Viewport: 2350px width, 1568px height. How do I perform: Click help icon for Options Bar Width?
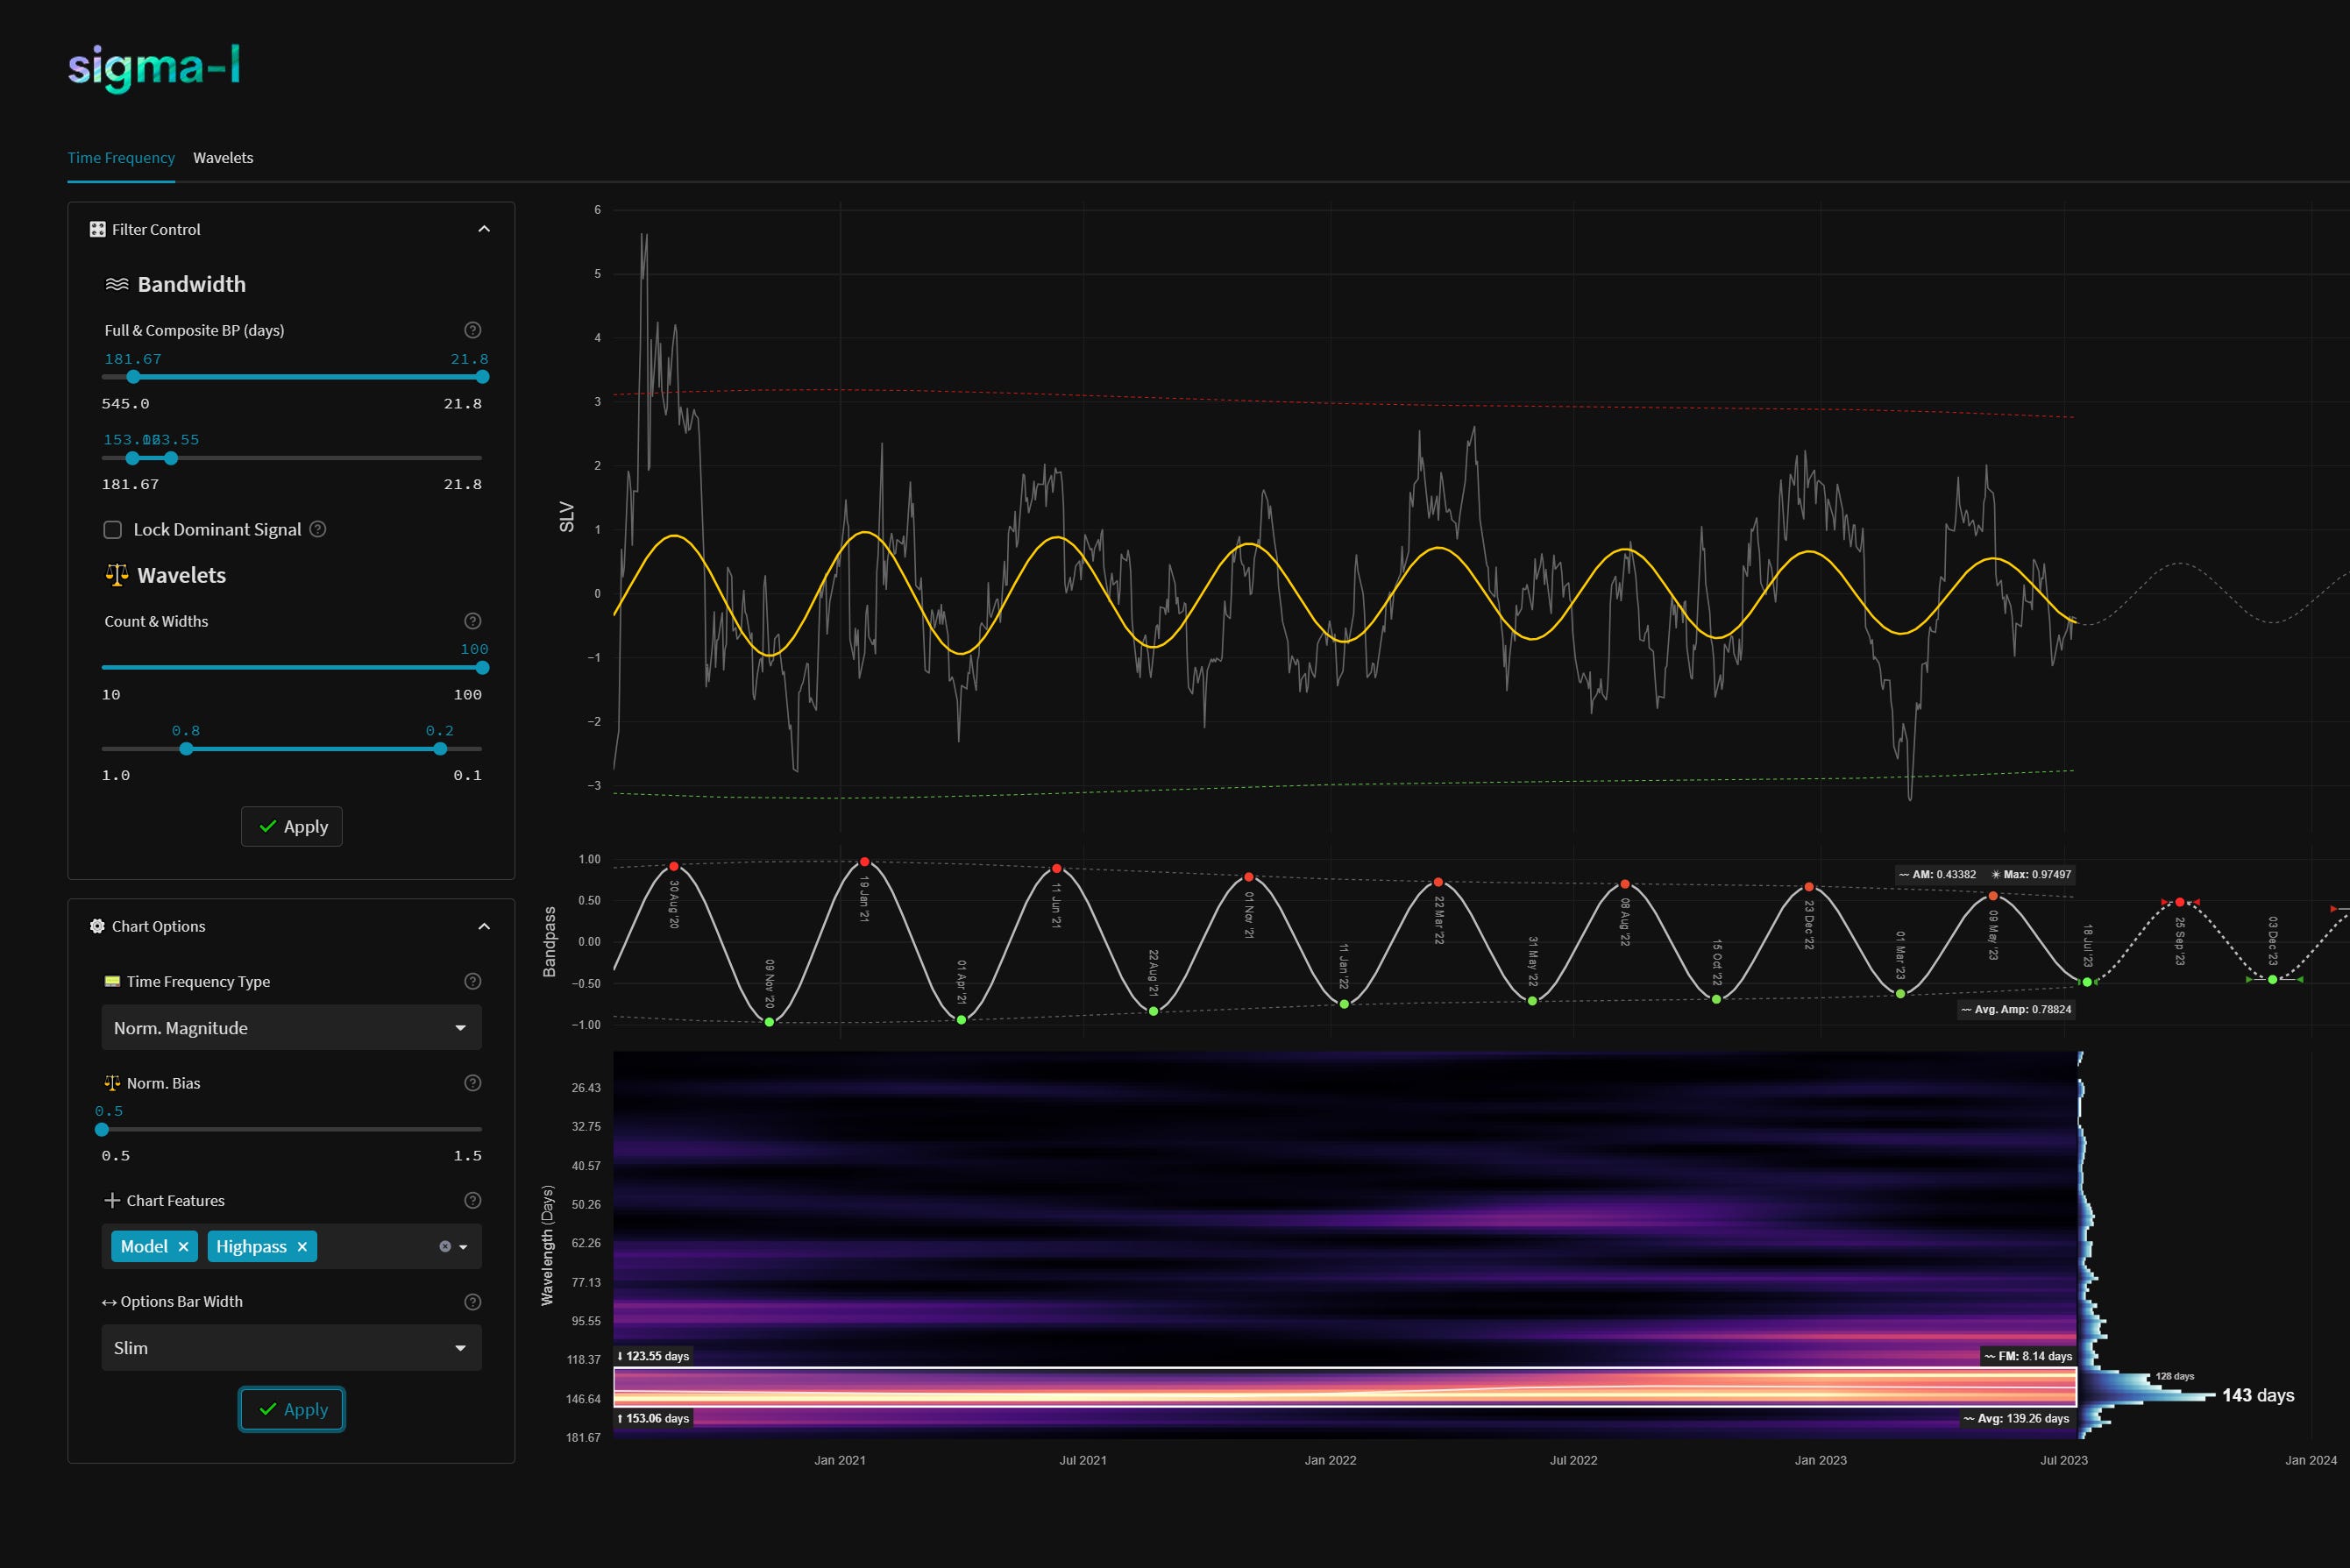coord(473,1302)
